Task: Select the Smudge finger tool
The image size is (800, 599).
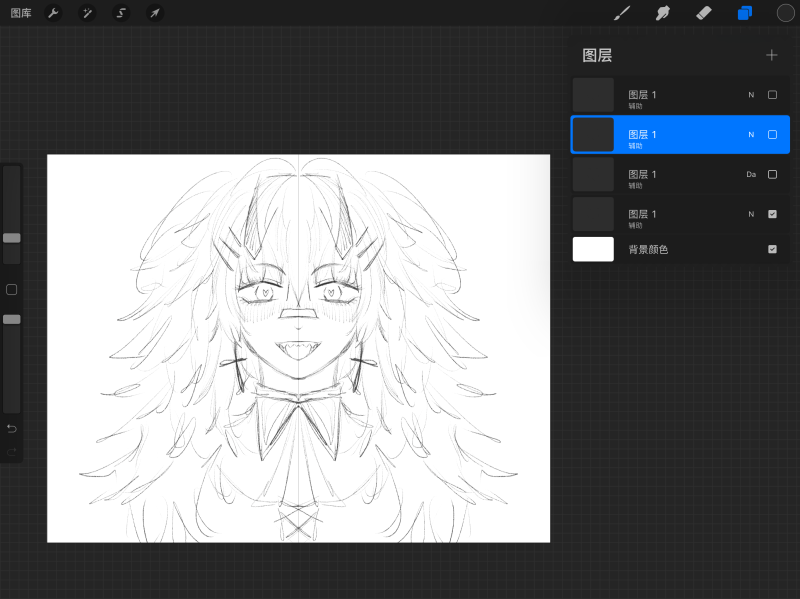Action: (663, 13)
